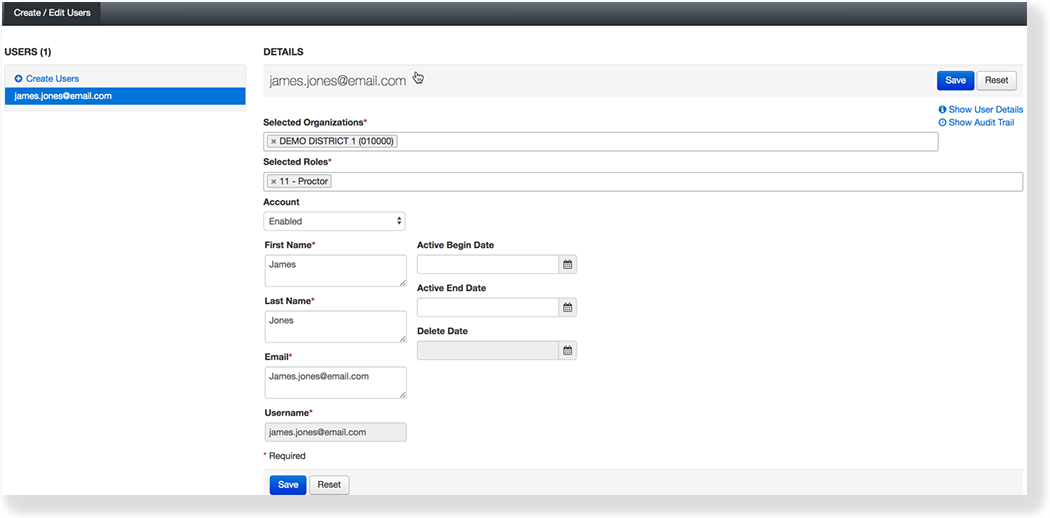Select the Create / Edit Users tab
1050x518 pixels.
click(52, 13)
